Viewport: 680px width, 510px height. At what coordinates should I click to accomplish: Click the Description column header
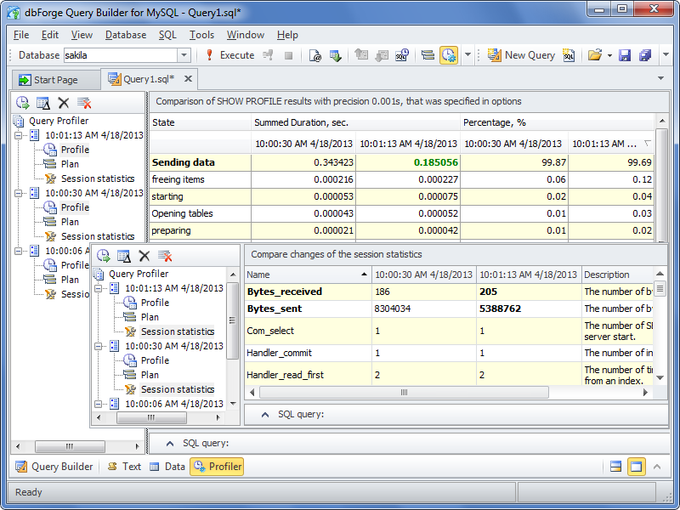[x=617, y=275]
